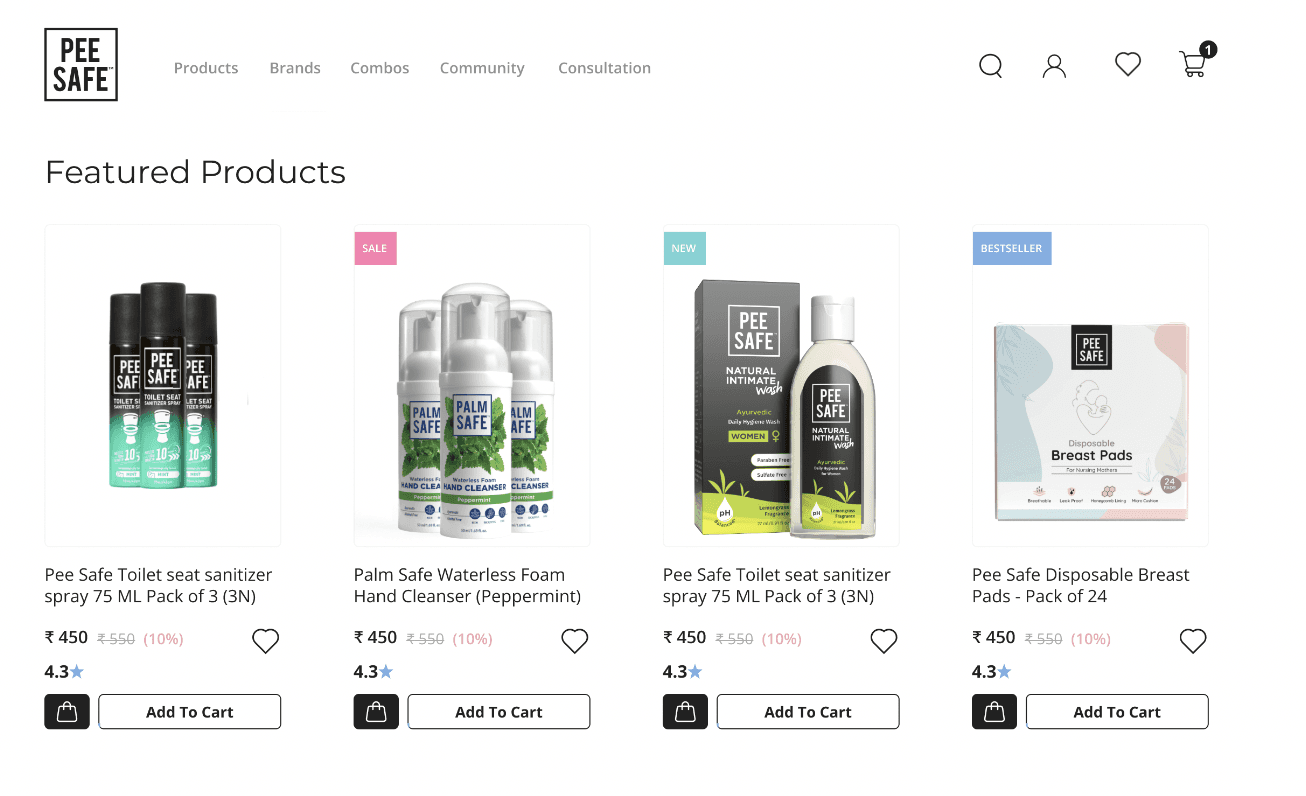Click the Pee Safe logo

coord(81,64)
